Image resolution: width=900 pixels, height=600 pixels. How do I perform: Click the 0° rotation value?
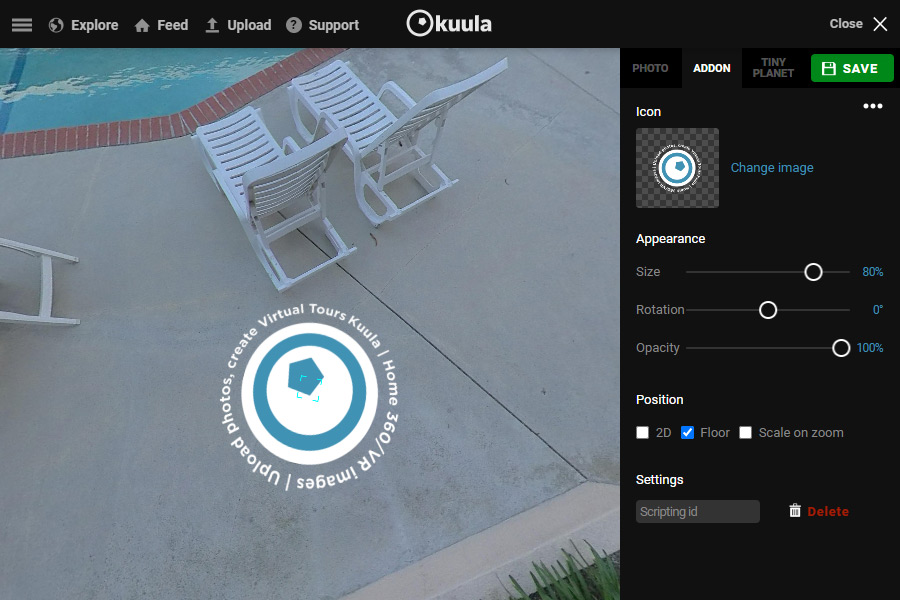coord(878,310)
